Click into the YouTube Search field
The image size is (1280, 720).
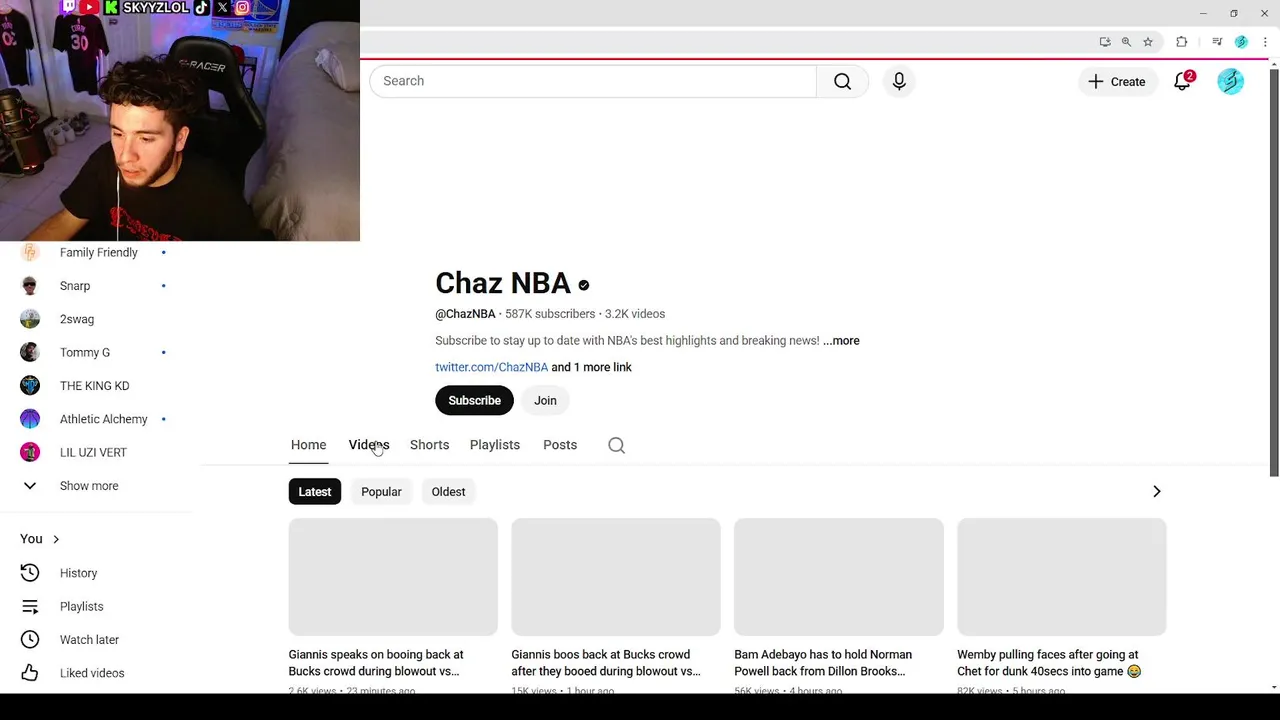pos(593,81)
